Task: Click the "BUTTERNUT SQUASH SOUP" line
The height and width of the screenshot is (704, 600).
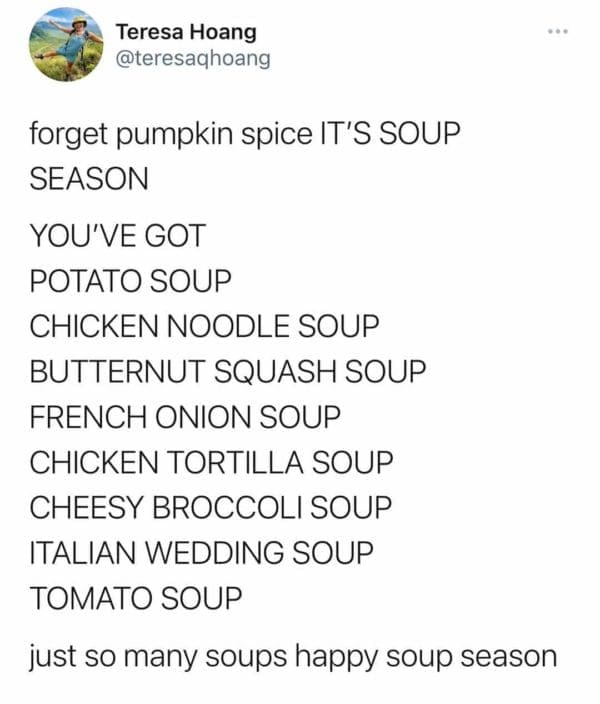Action: (228, 371)
